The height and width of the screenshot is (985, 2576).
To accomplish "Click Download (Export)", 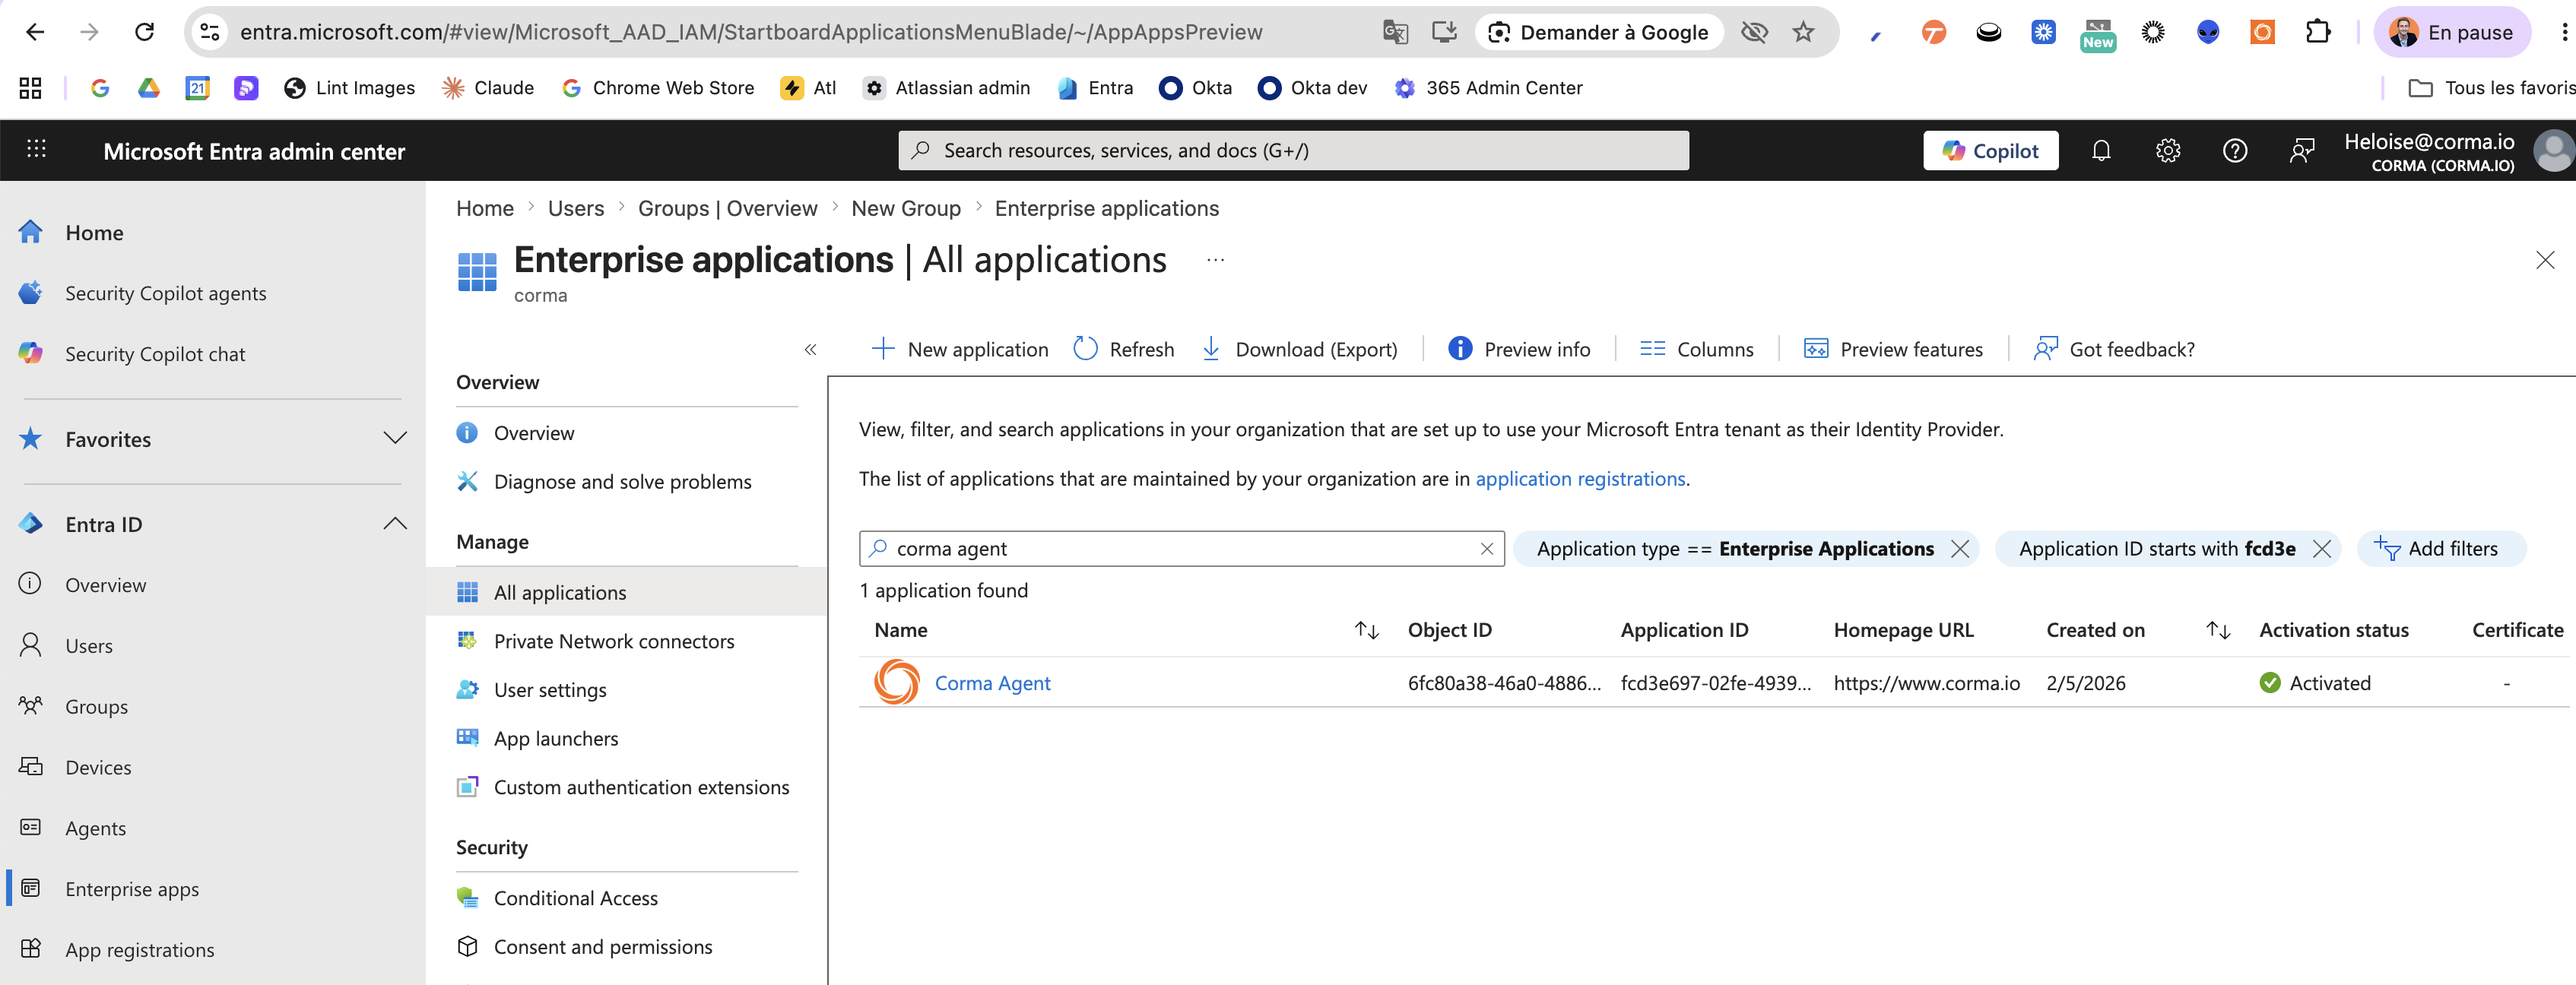I will tap(1299, 350).
